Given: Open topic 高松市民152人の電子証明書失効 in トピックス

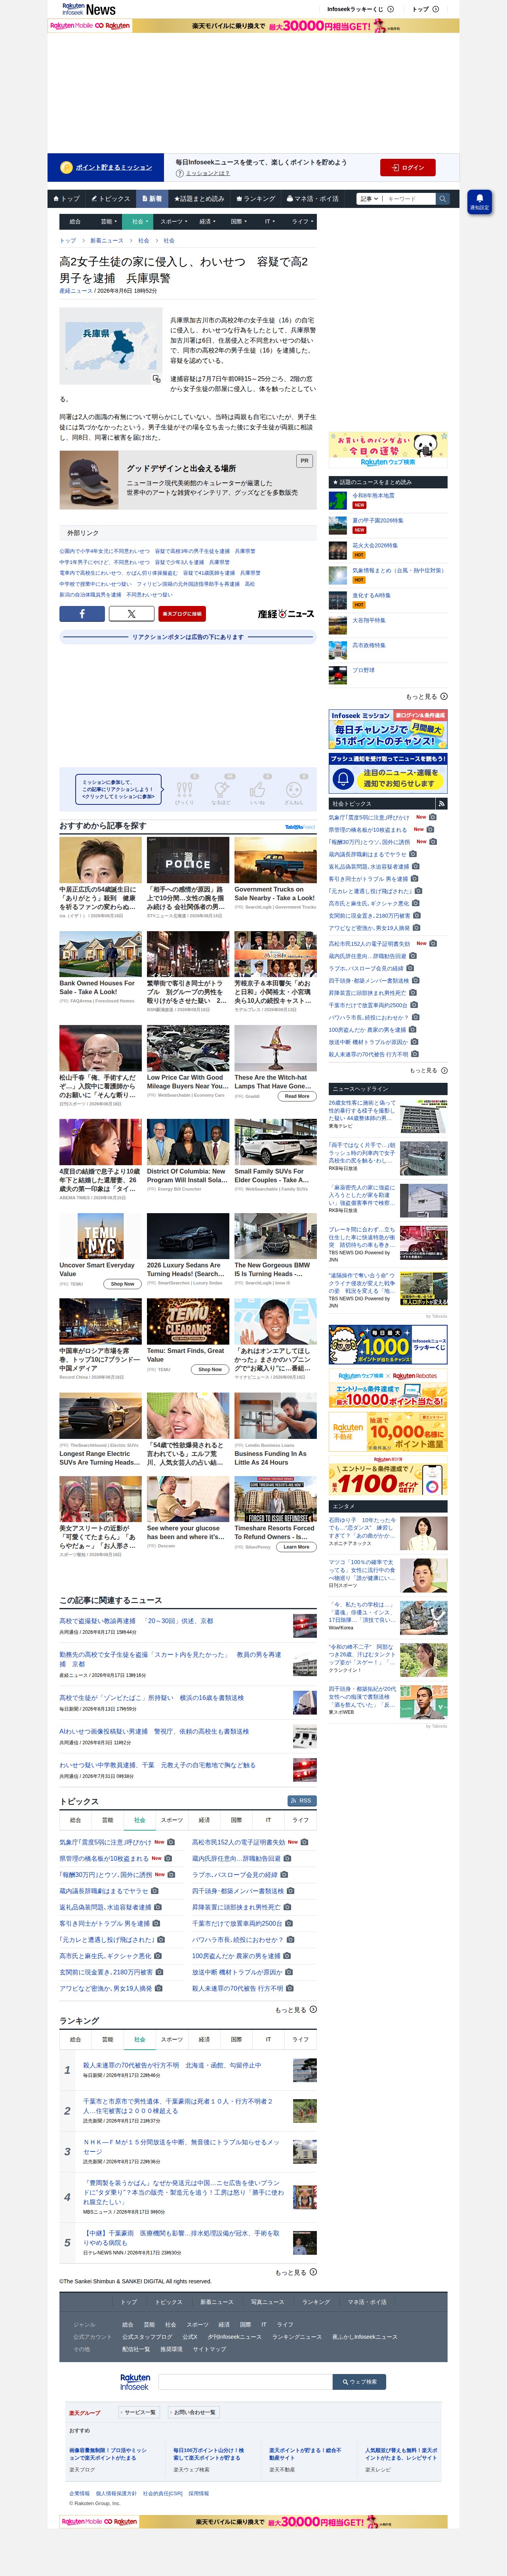Looking at the screenshot, I should pos(238,1842).
